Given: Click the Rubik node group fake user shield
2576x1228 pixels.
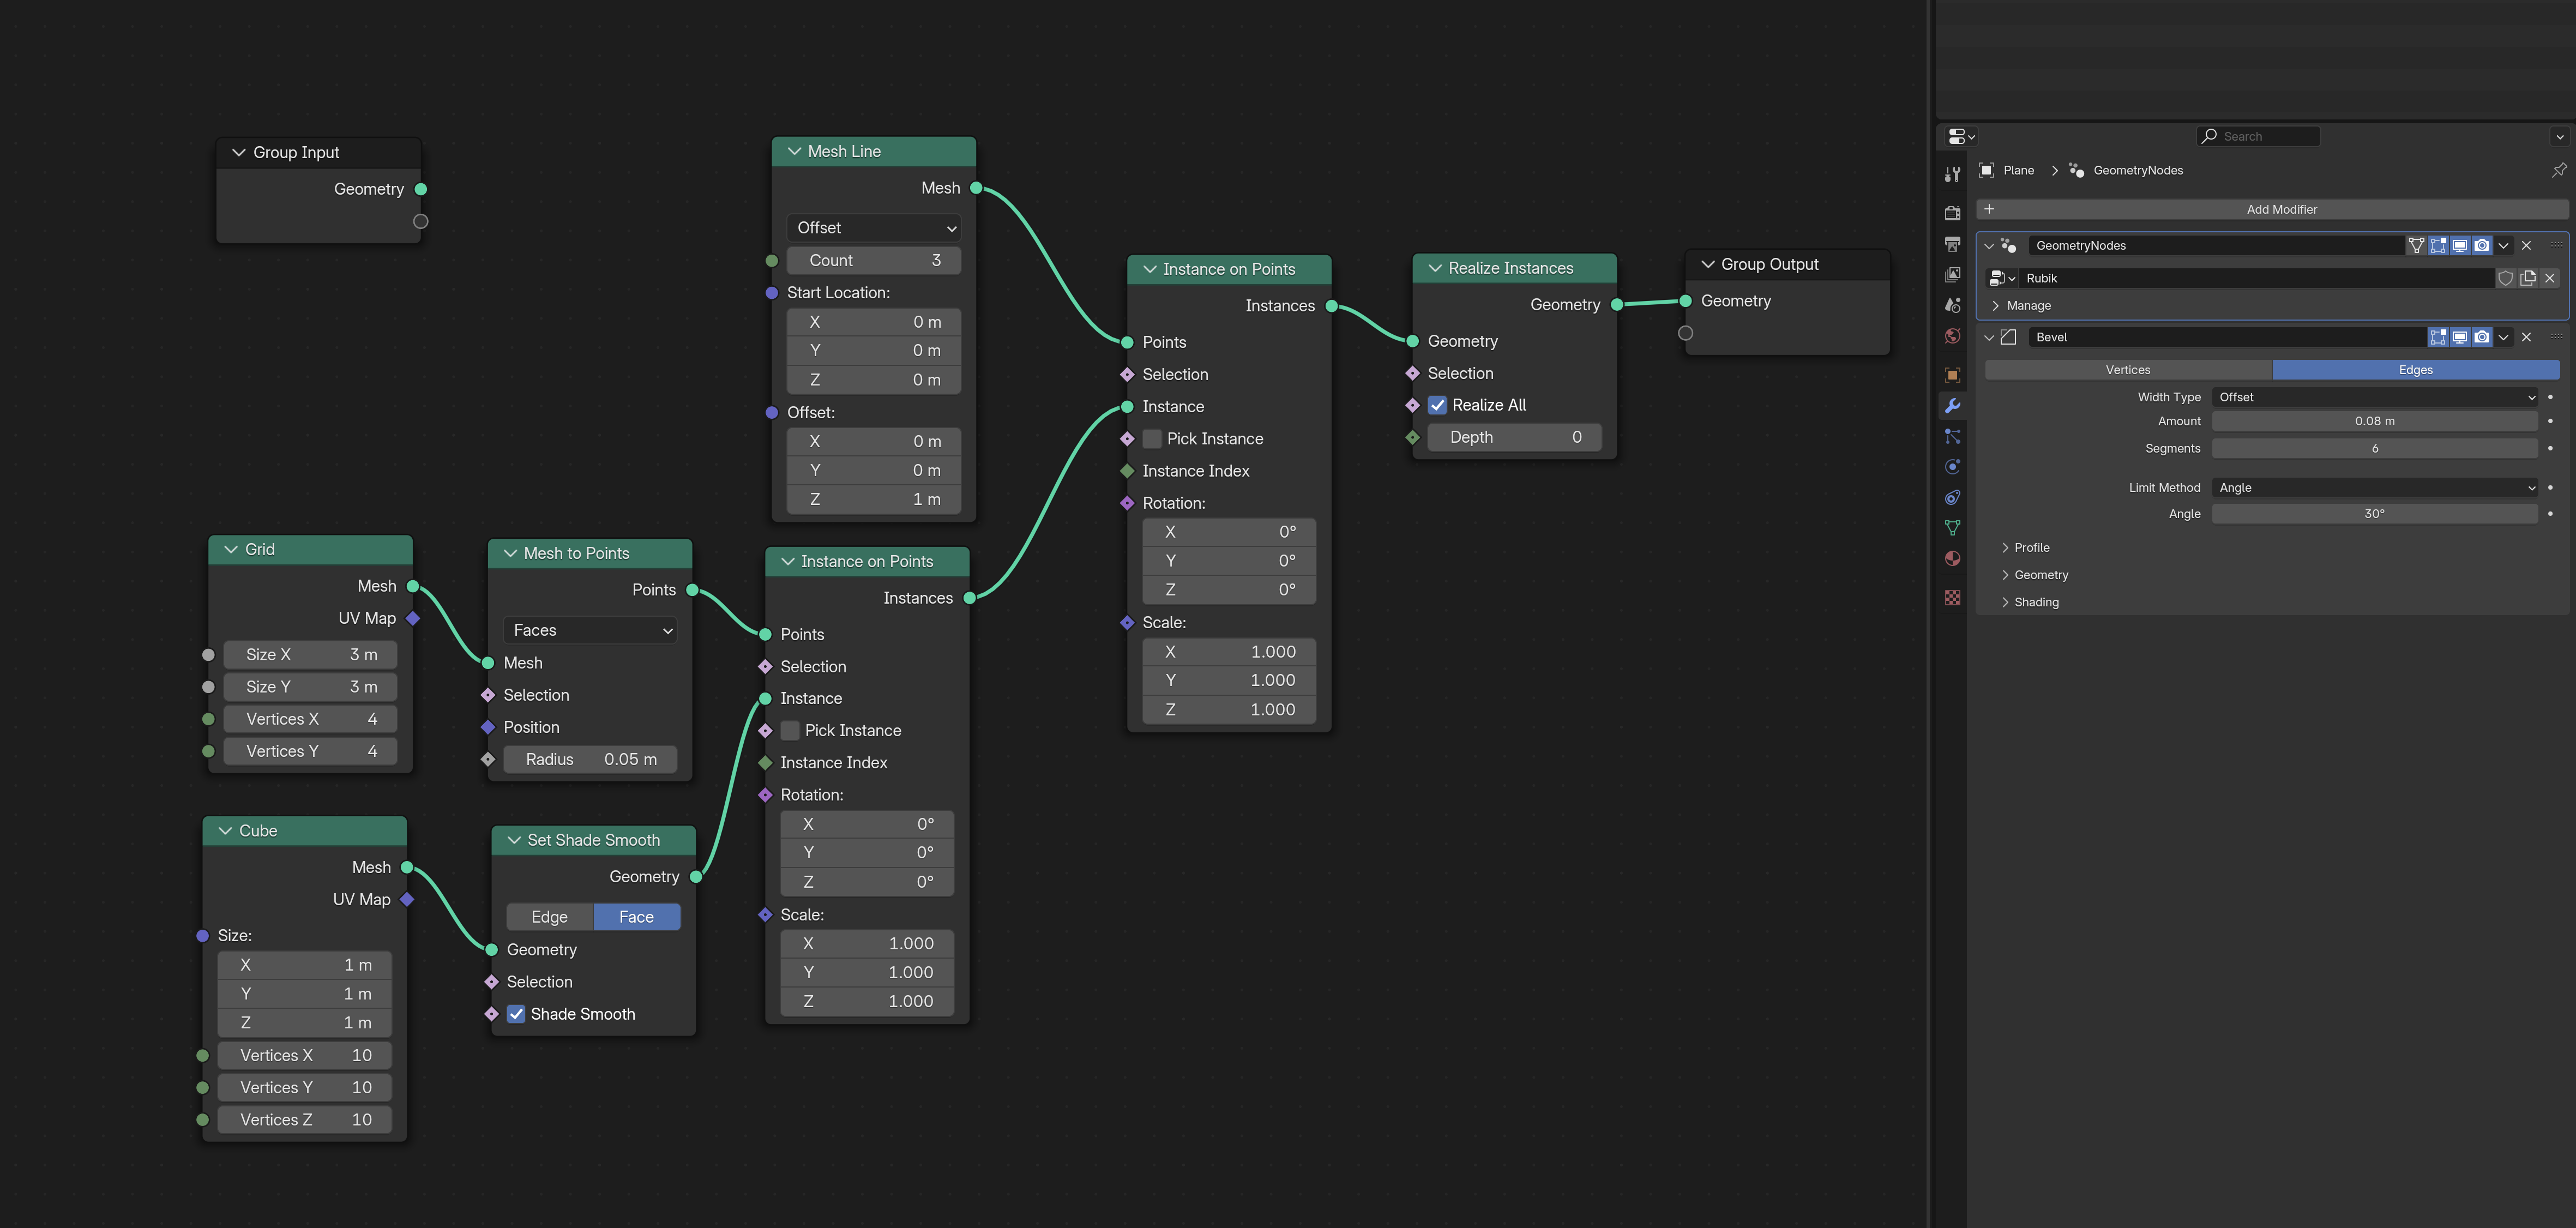Looking at the screenshot, I should pyautogui.click(x=2506, y=278).
